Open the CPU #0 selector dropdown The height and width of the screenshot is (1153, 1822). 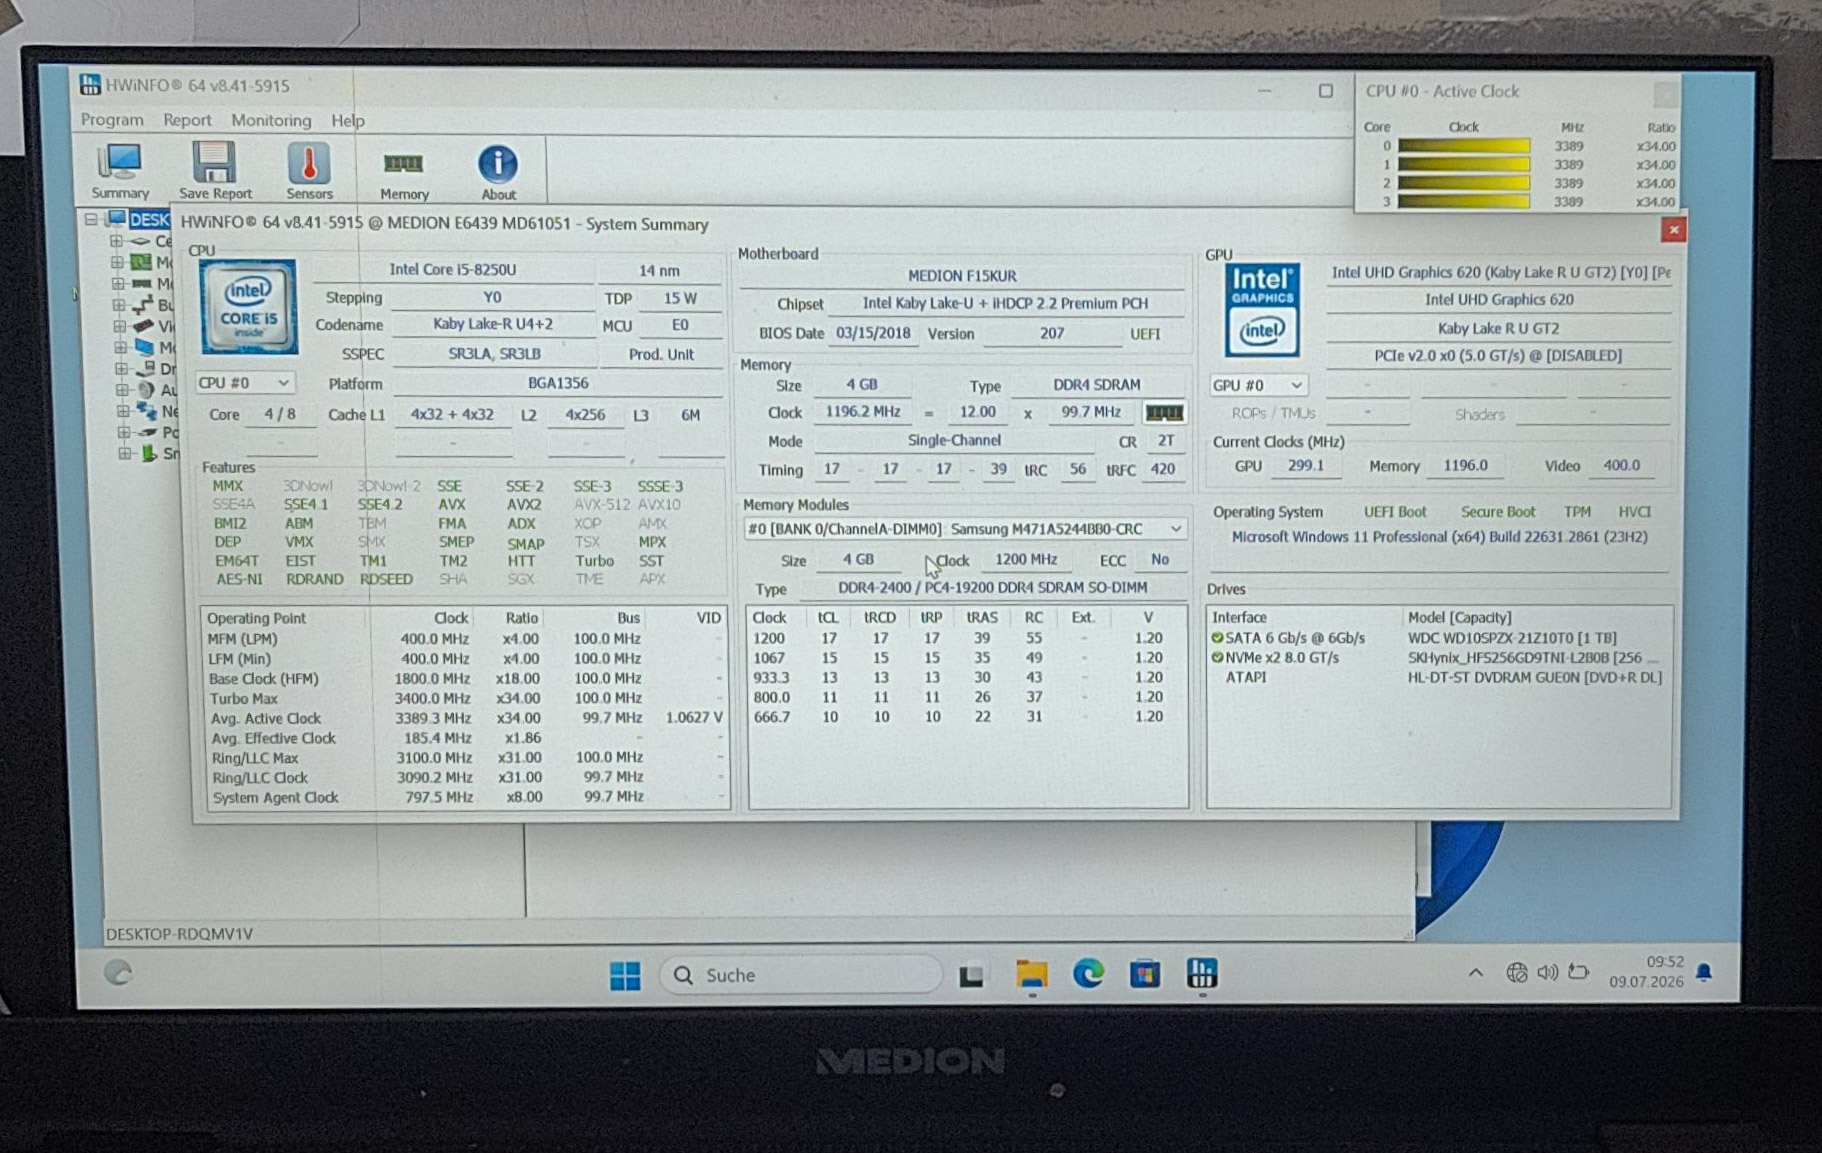point(244,383)
